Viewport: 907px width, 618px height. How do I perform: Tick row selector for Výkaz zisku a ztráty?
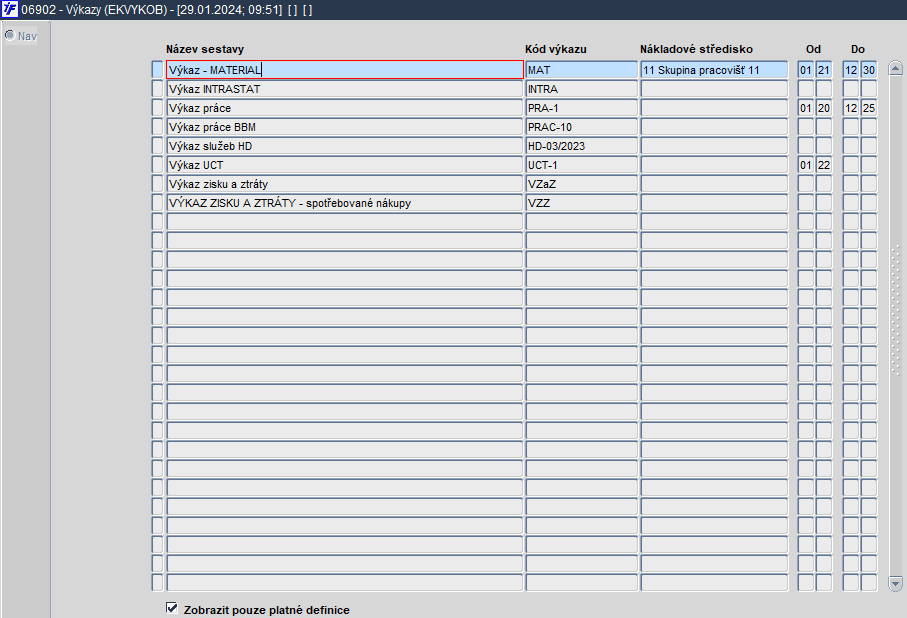point(157,184)
